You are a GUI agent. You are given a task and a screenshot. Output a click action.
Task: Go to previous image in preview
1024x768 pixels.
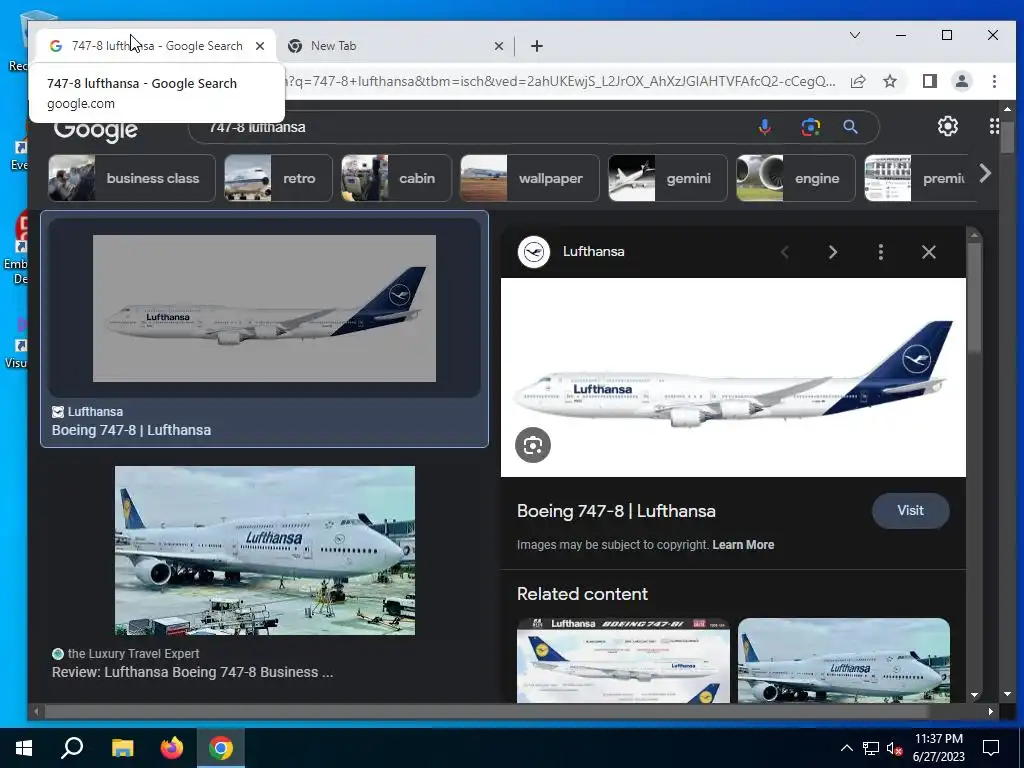click(x=785, y=252)
